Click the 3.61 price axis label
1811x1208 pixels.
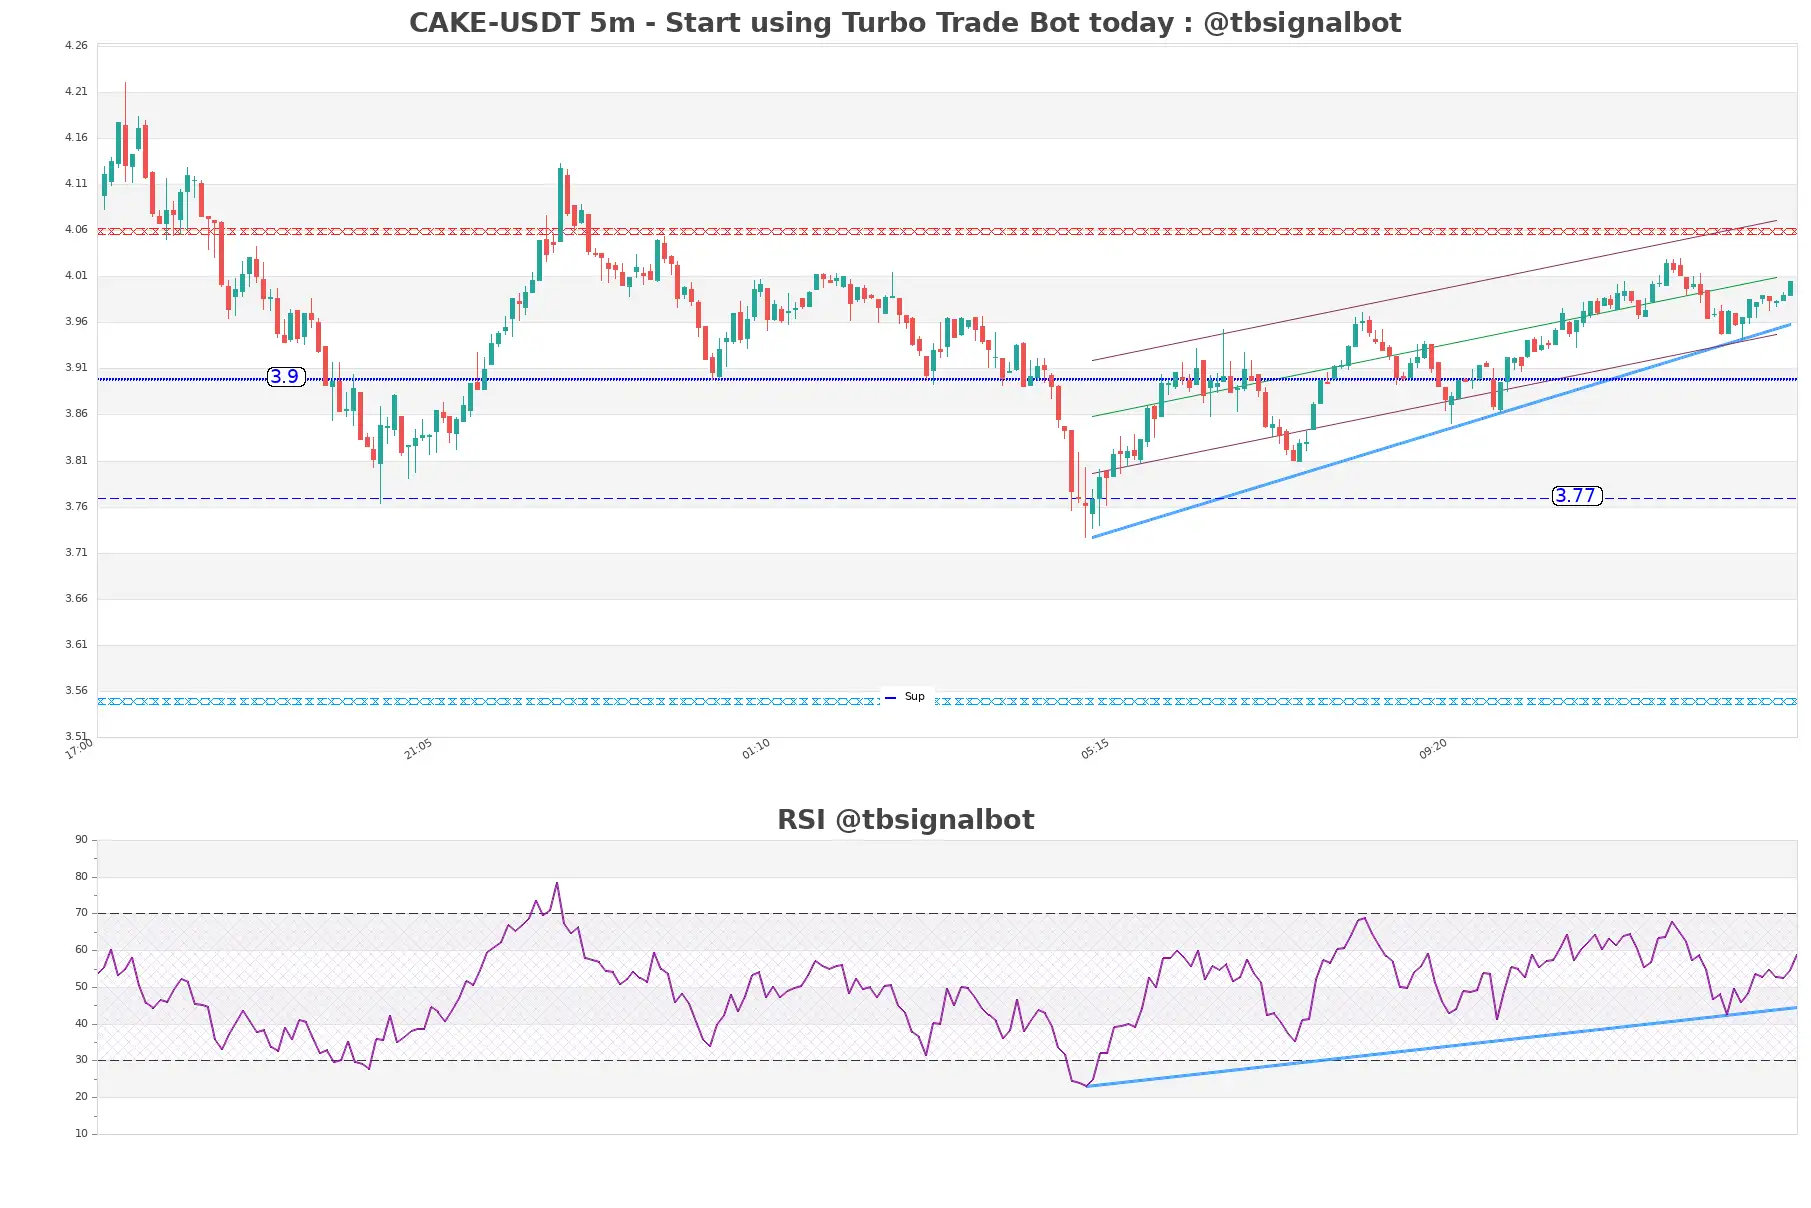coord(76,645)
